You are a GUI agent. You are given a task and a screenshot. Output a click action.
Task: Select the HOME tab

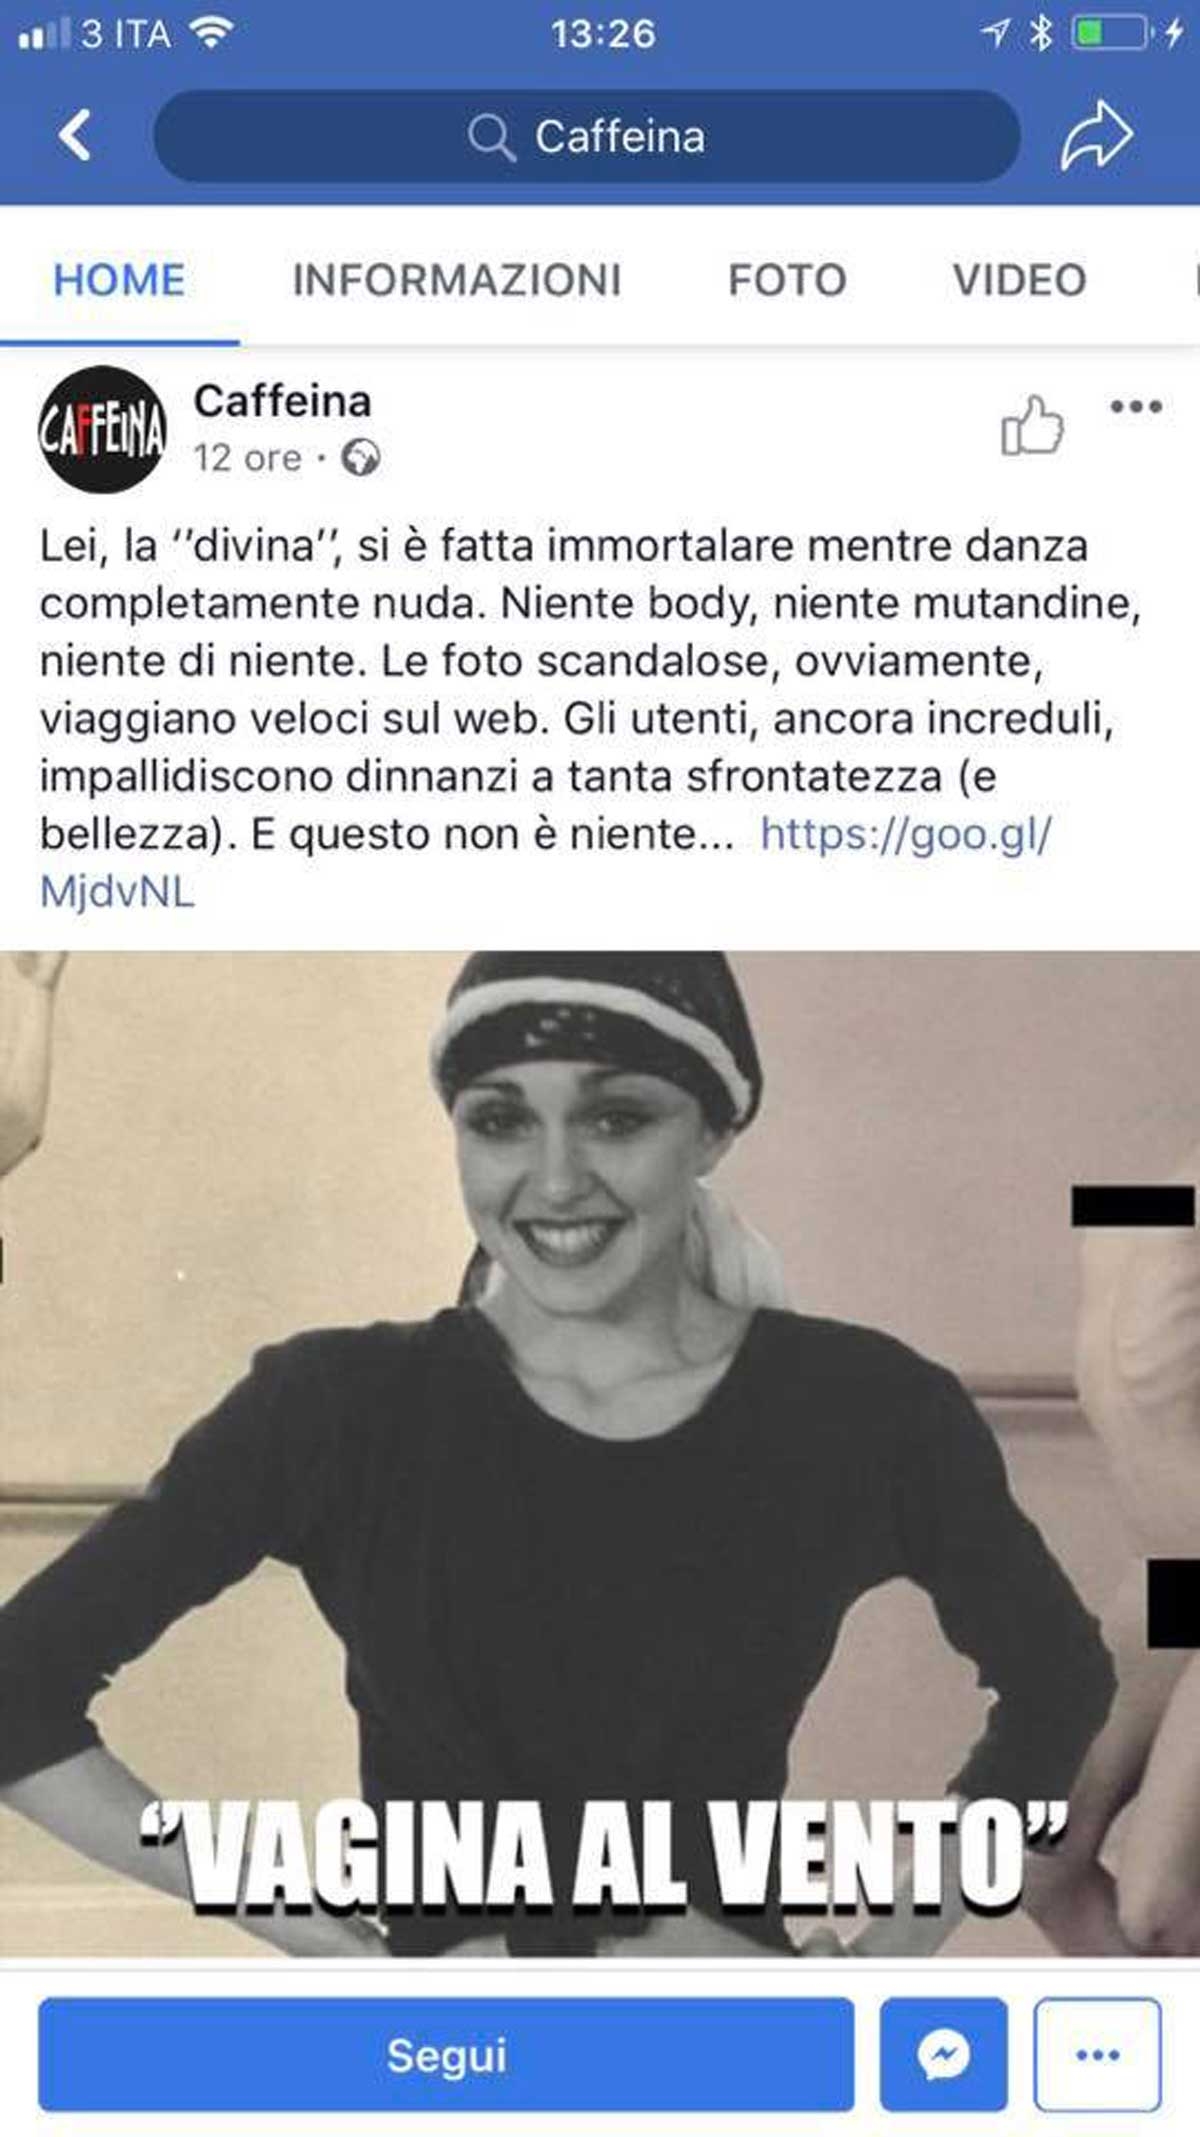(119, 280)
